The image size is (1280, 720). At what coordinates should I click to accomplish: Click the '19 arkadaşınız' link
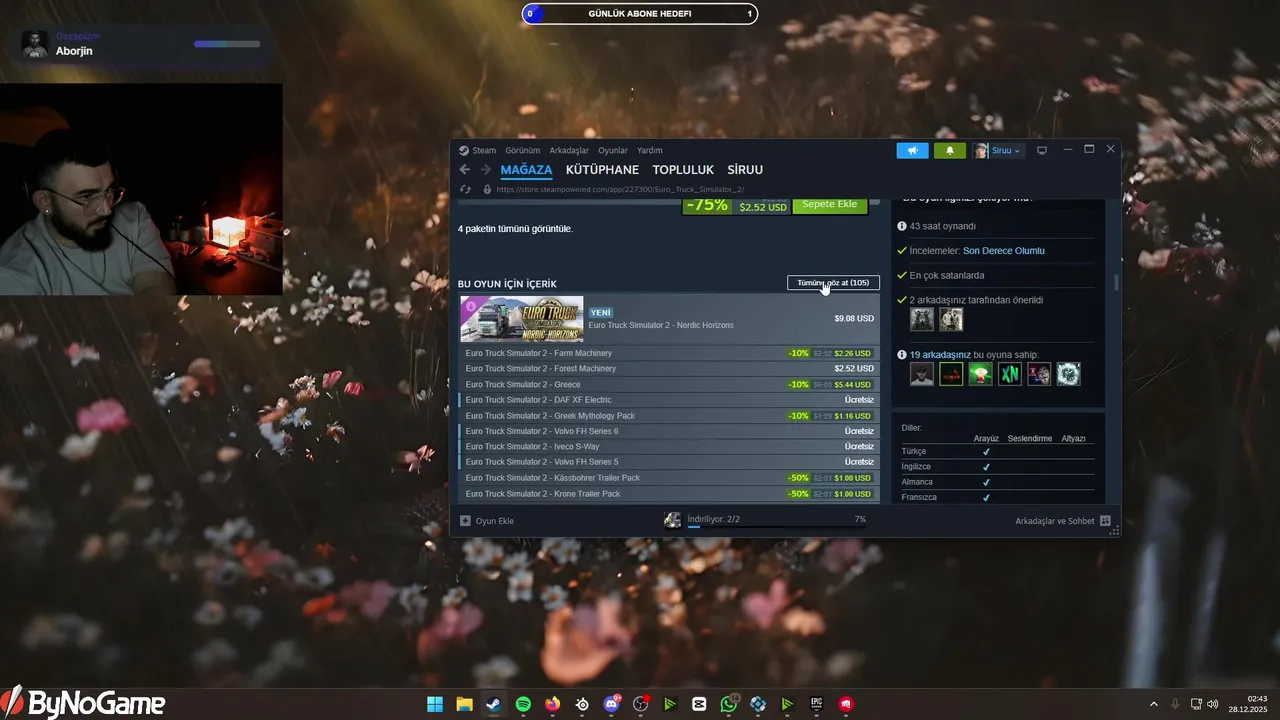[x=940, y=355]
